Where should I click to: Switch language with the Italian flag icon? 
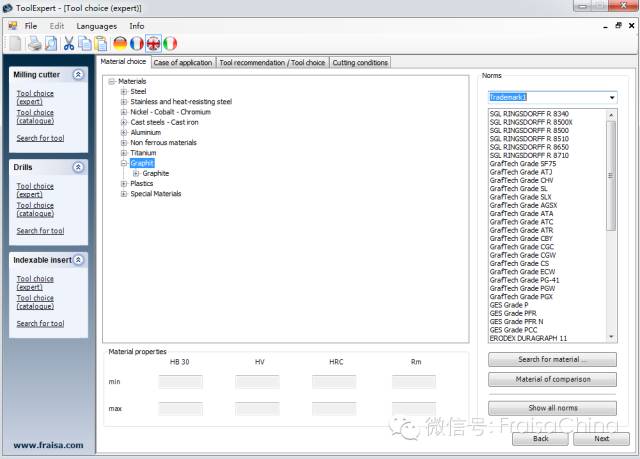click(x=170, y=43)
